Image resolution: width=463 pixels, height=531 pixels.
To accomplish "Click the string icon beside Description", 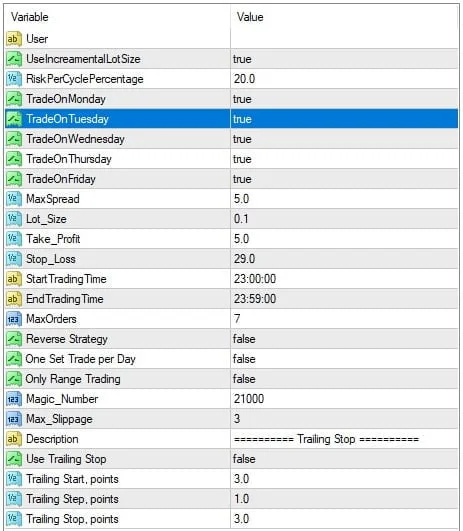I will click(14, 439).
